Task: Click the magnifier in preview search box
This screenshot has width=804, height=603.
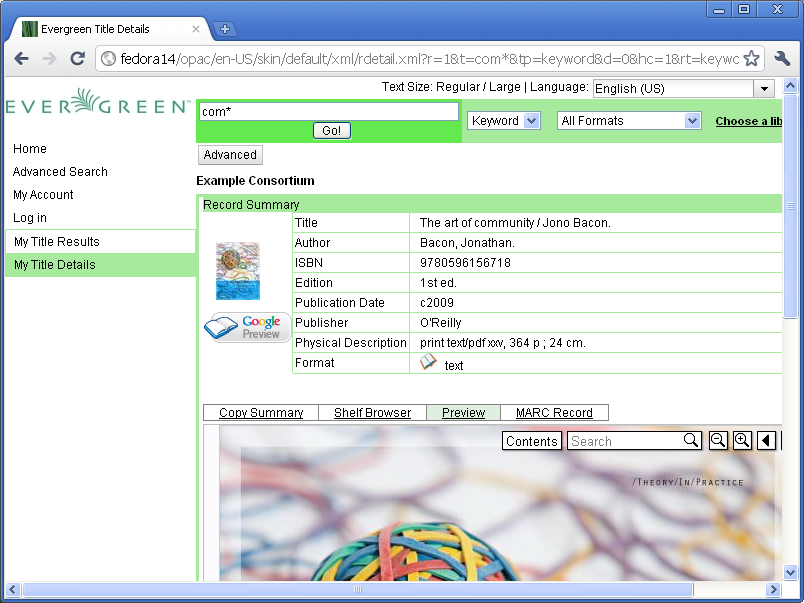Action: click(x=691, y=441)
